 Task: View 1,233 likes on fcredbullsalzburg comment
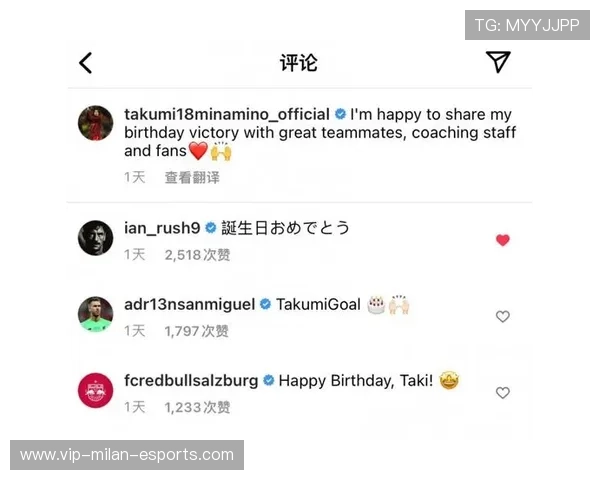pos(197,407)
